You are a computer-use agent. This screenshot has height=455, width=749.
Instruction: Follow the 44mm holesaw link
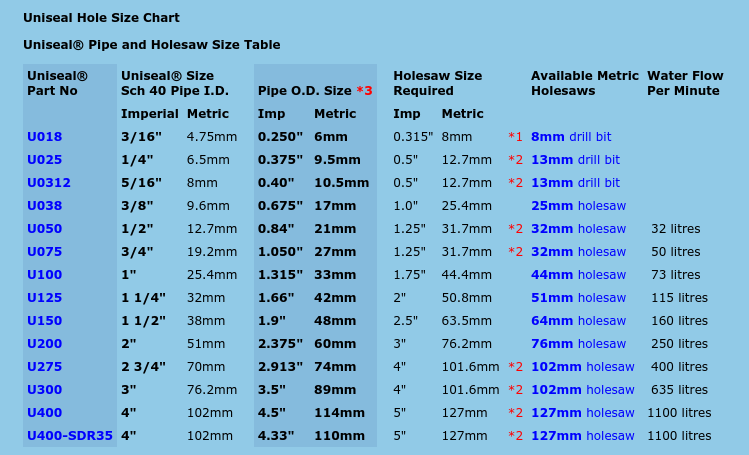pyautogui.click(x=578, y=275)
